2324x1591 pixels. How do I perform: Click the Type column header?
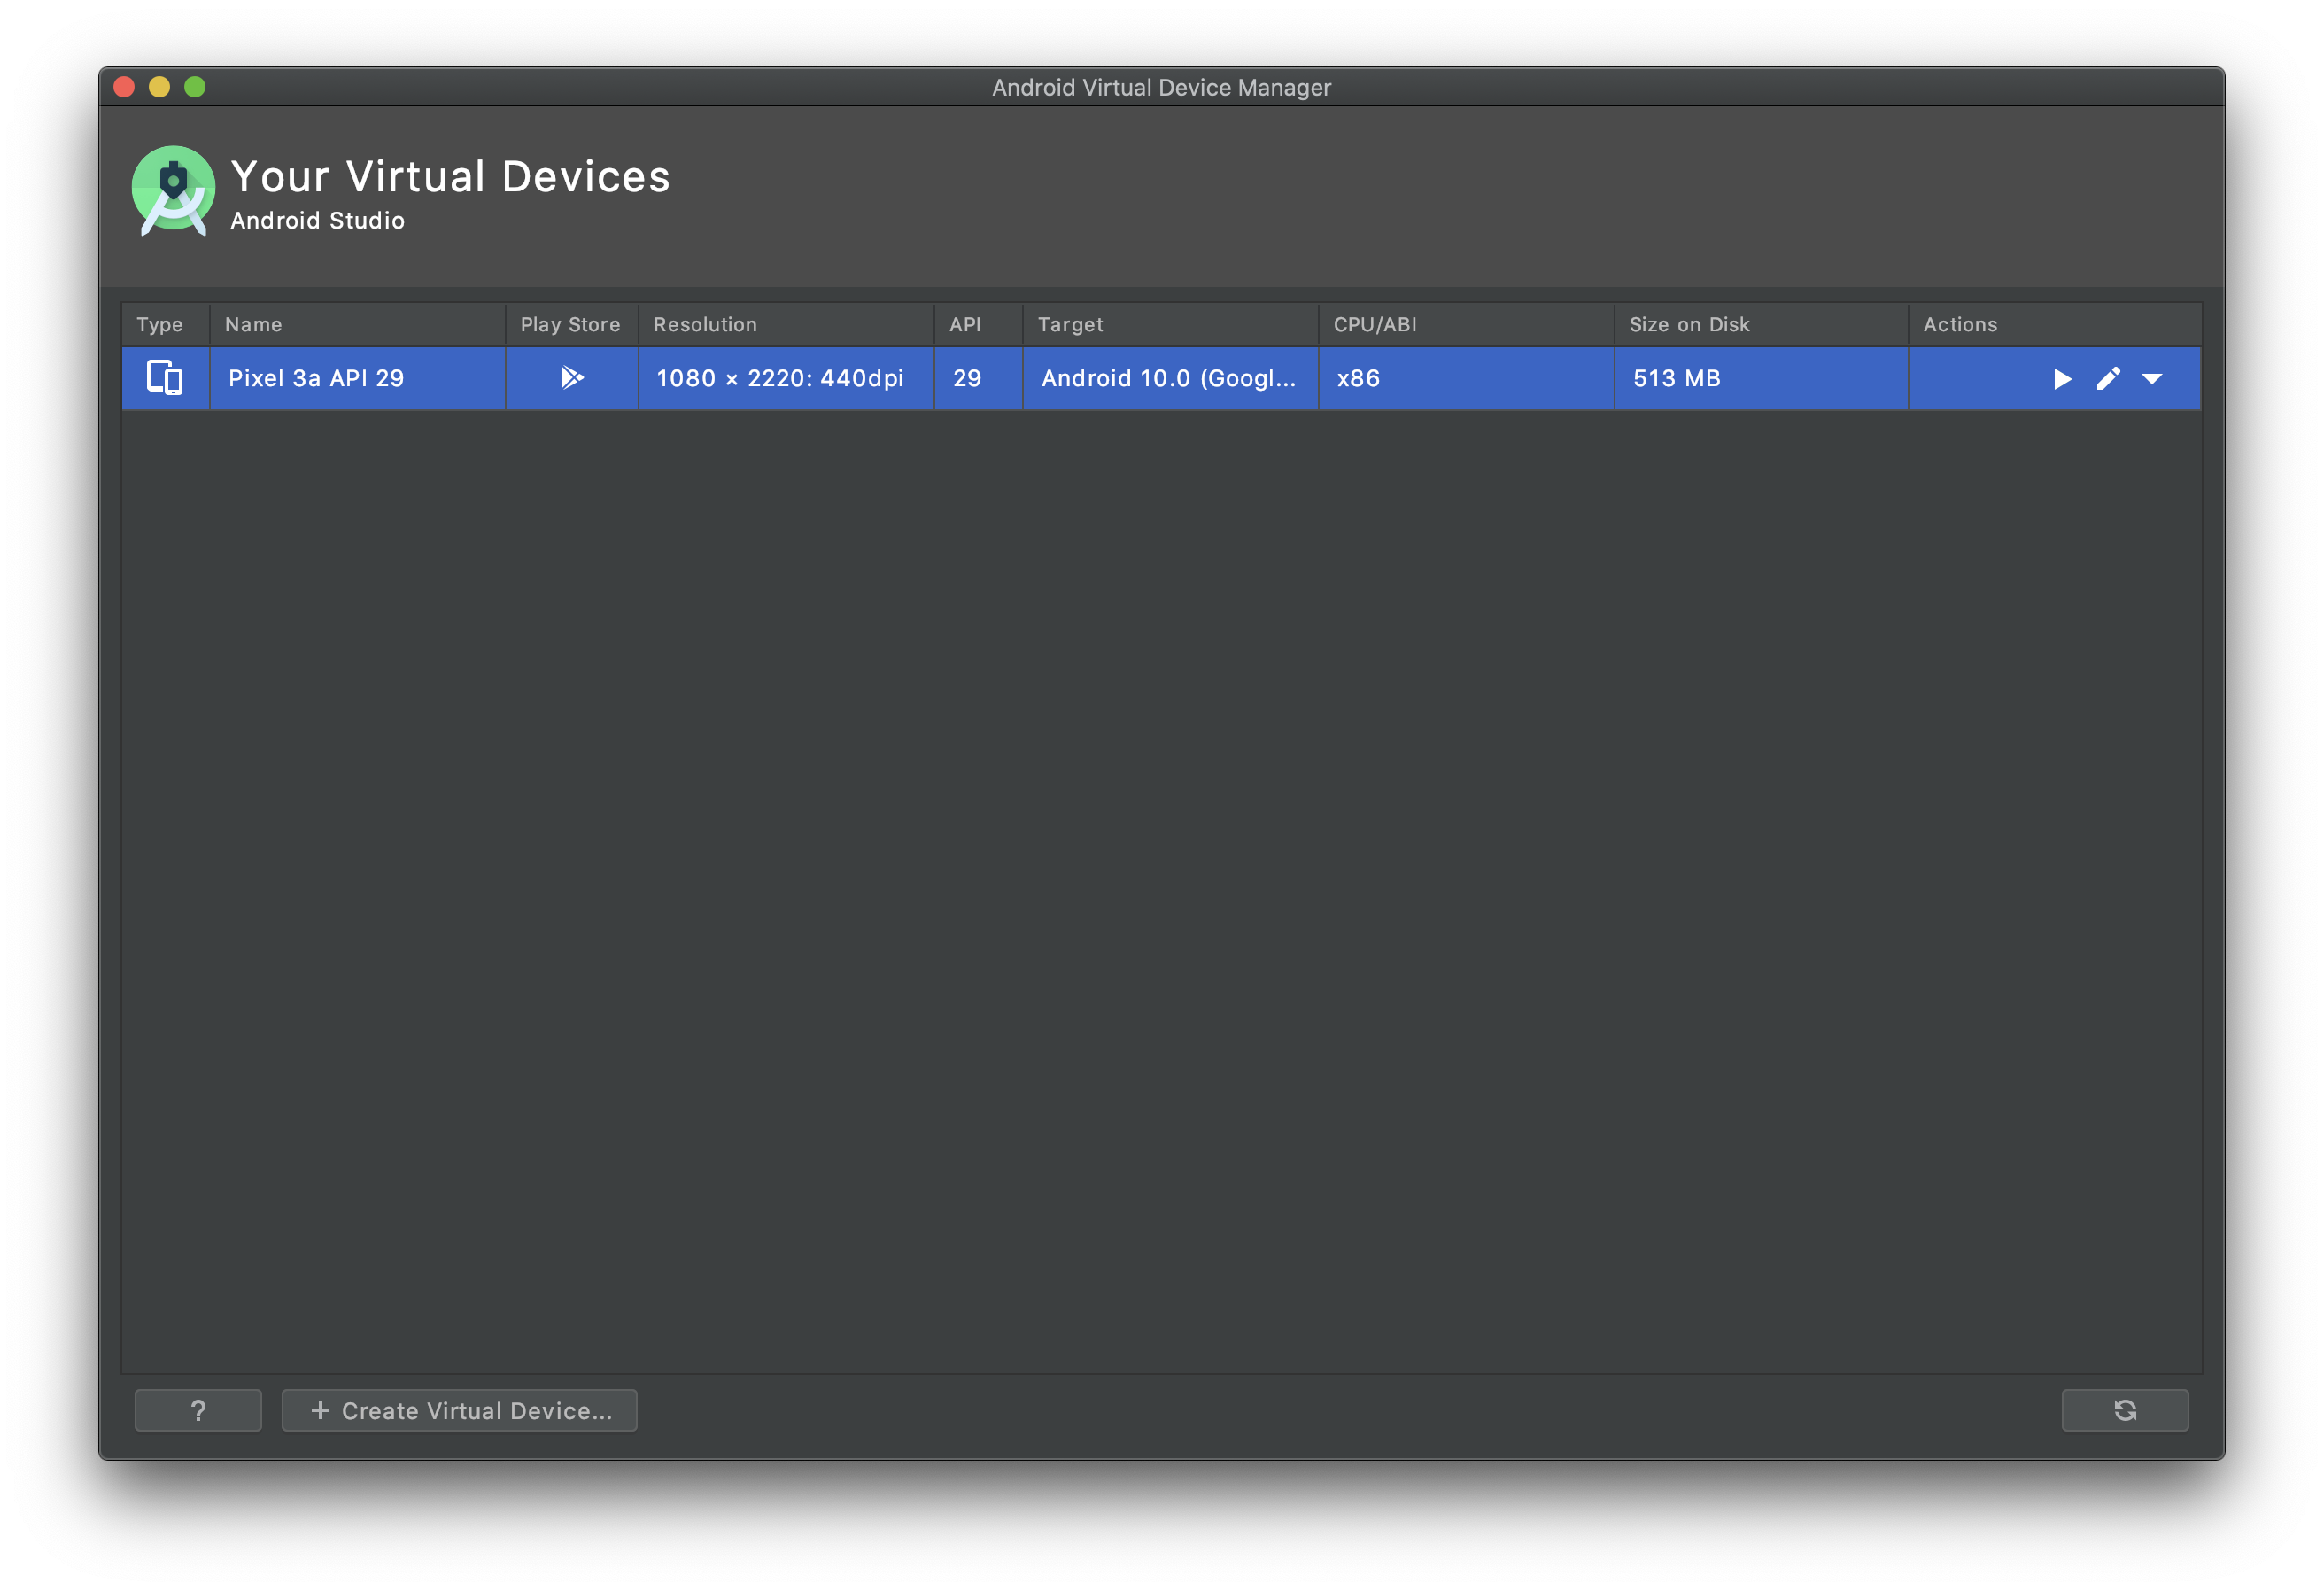point(160,325)
